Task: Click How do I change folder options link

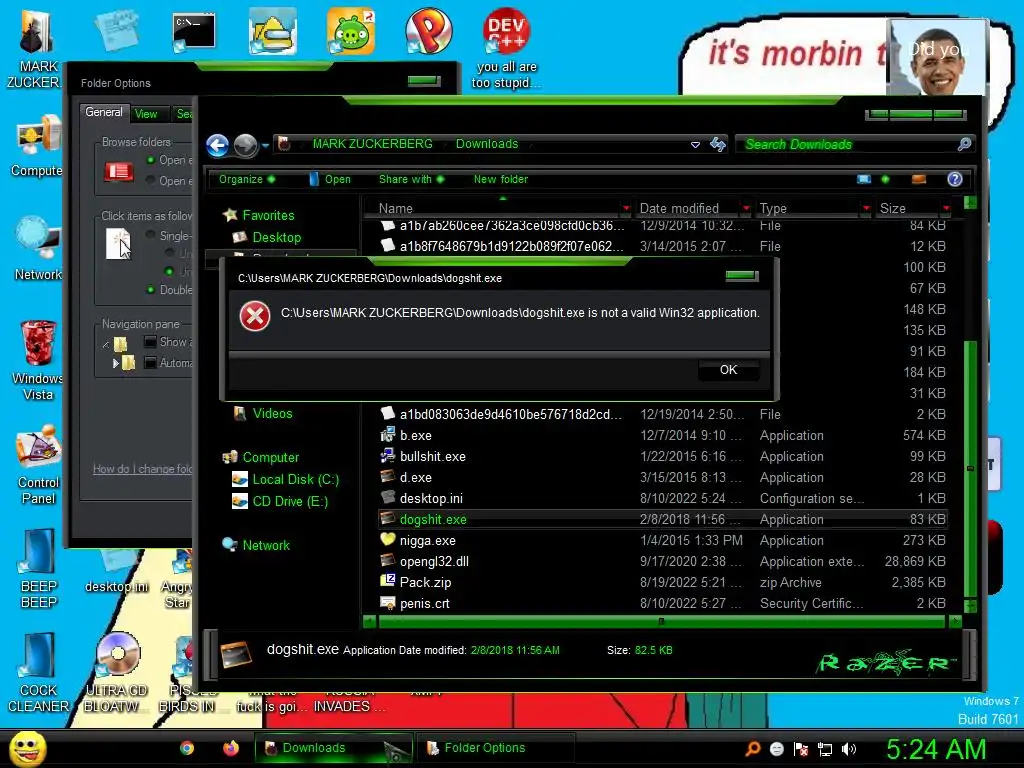Action: [x=142, y=469]
